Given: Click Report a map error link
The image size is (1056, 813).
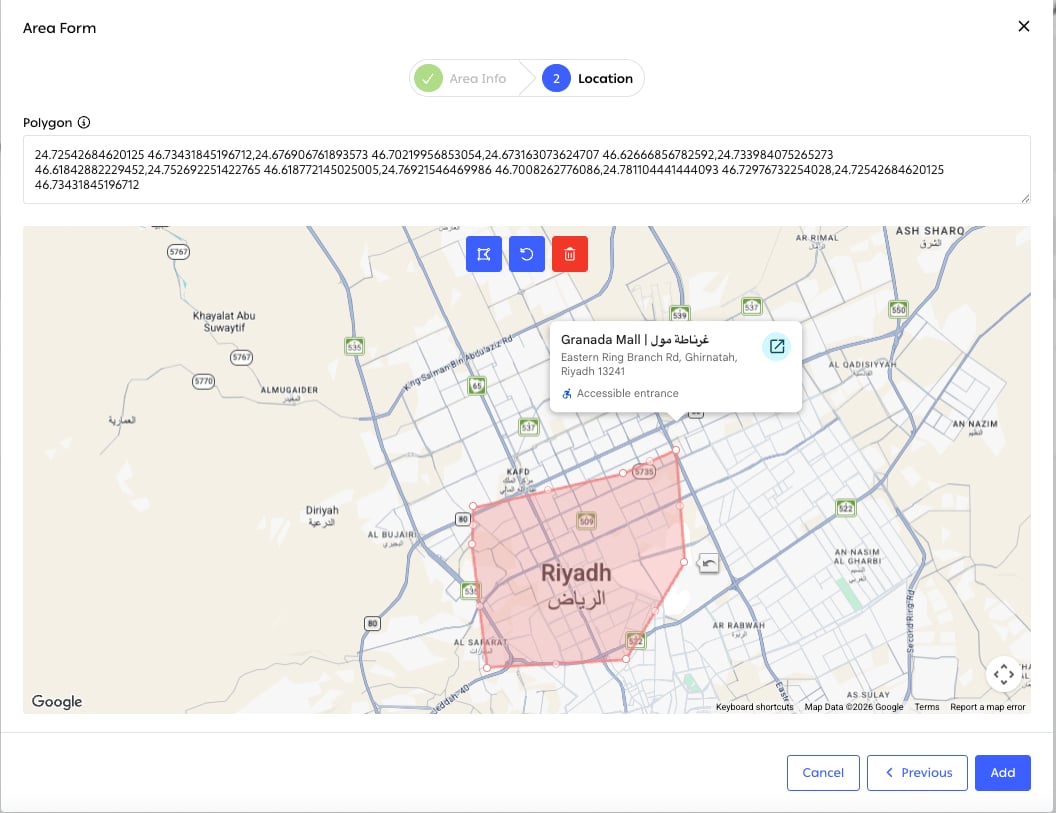Looking at the screenshot, I should pos(987,707).
